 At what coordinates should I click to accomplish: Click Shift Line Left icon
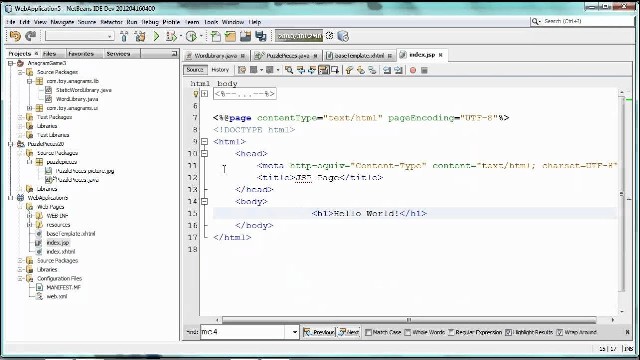pyautogui.click(x=387, y=70)
